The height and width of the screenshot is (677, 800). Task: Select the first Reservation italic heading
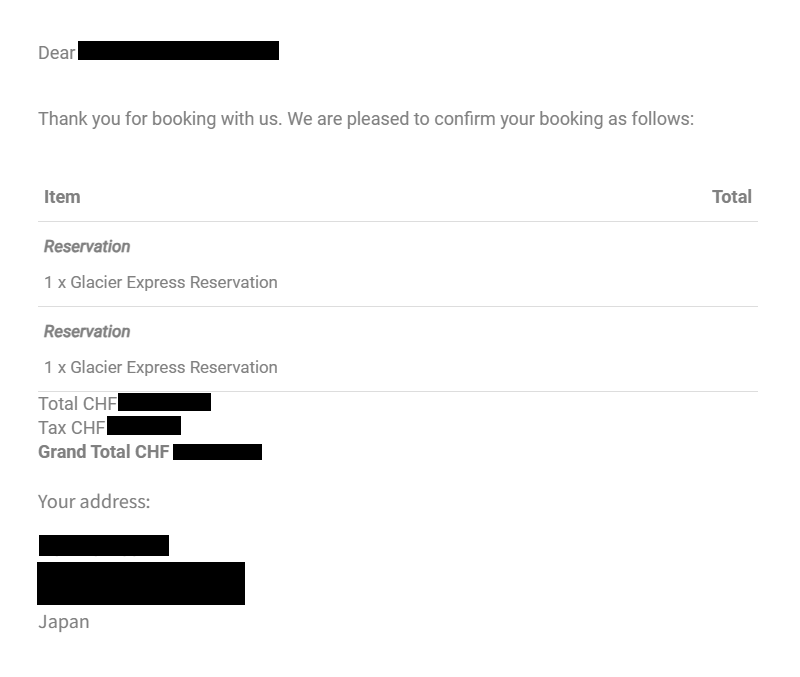(x=87, y=246)
